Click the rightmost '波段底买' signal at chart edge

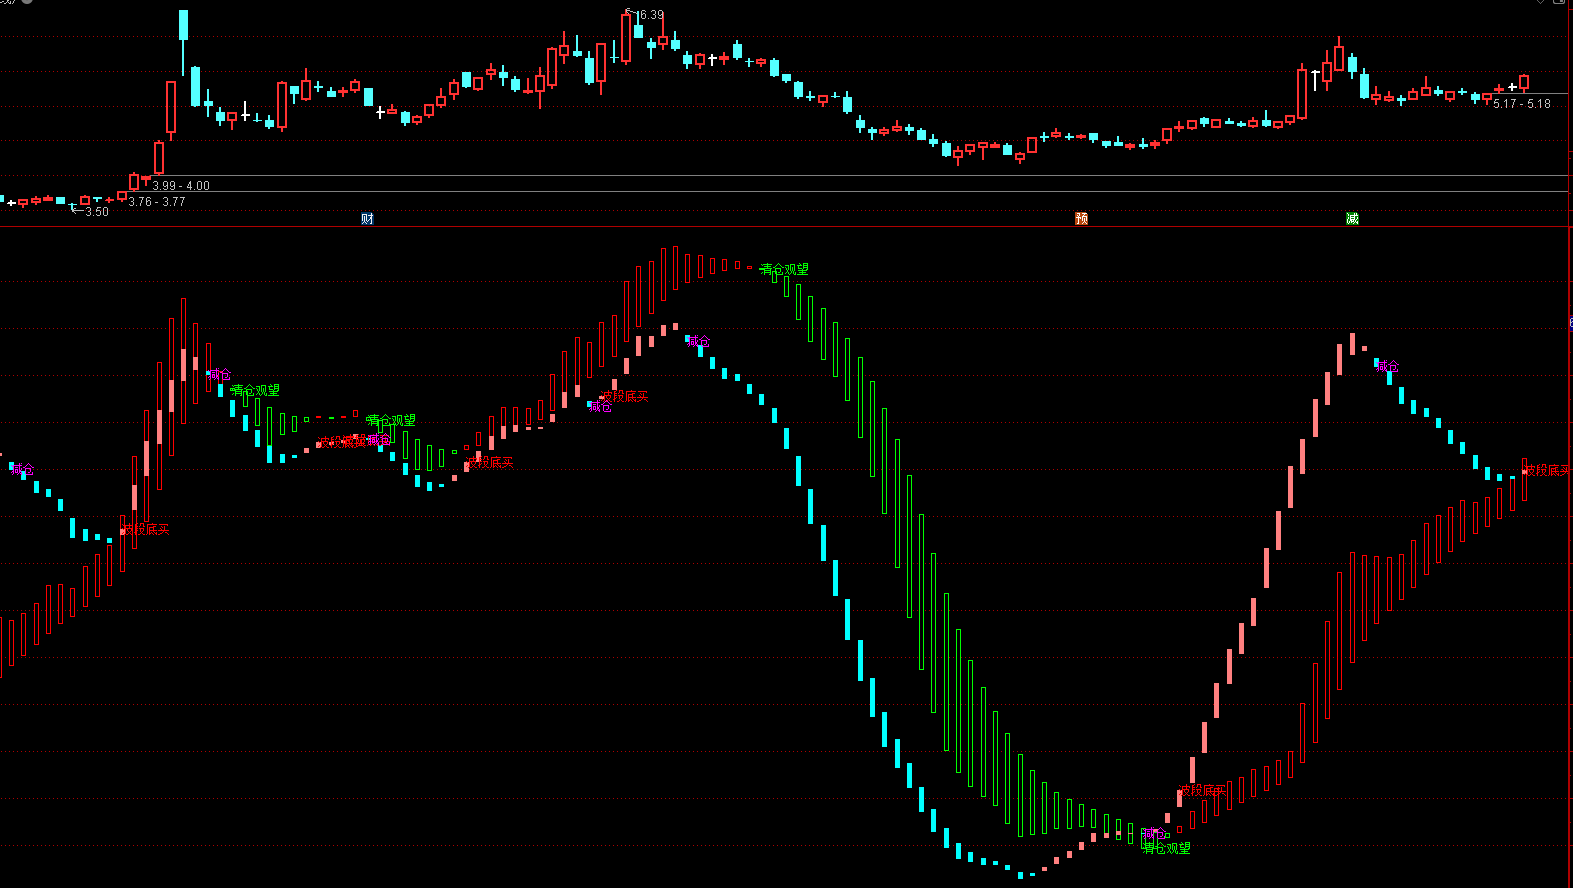pos(1545,471)
